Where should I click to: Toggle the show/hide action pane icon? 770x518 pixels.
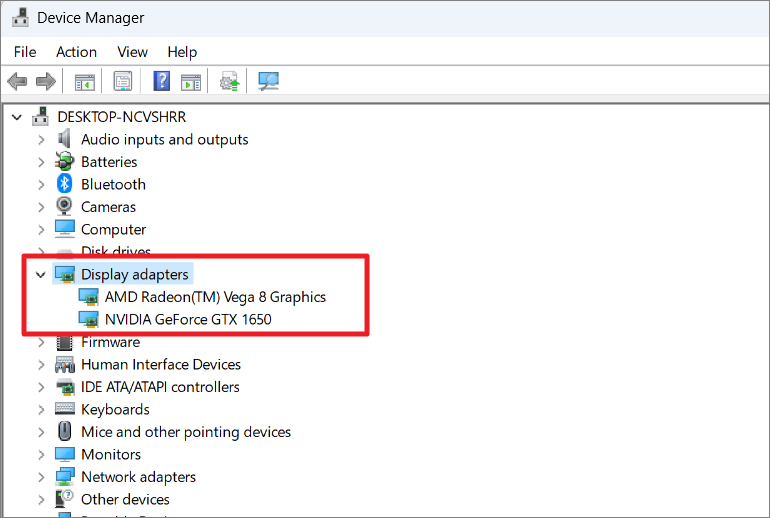tap(191, 82)
